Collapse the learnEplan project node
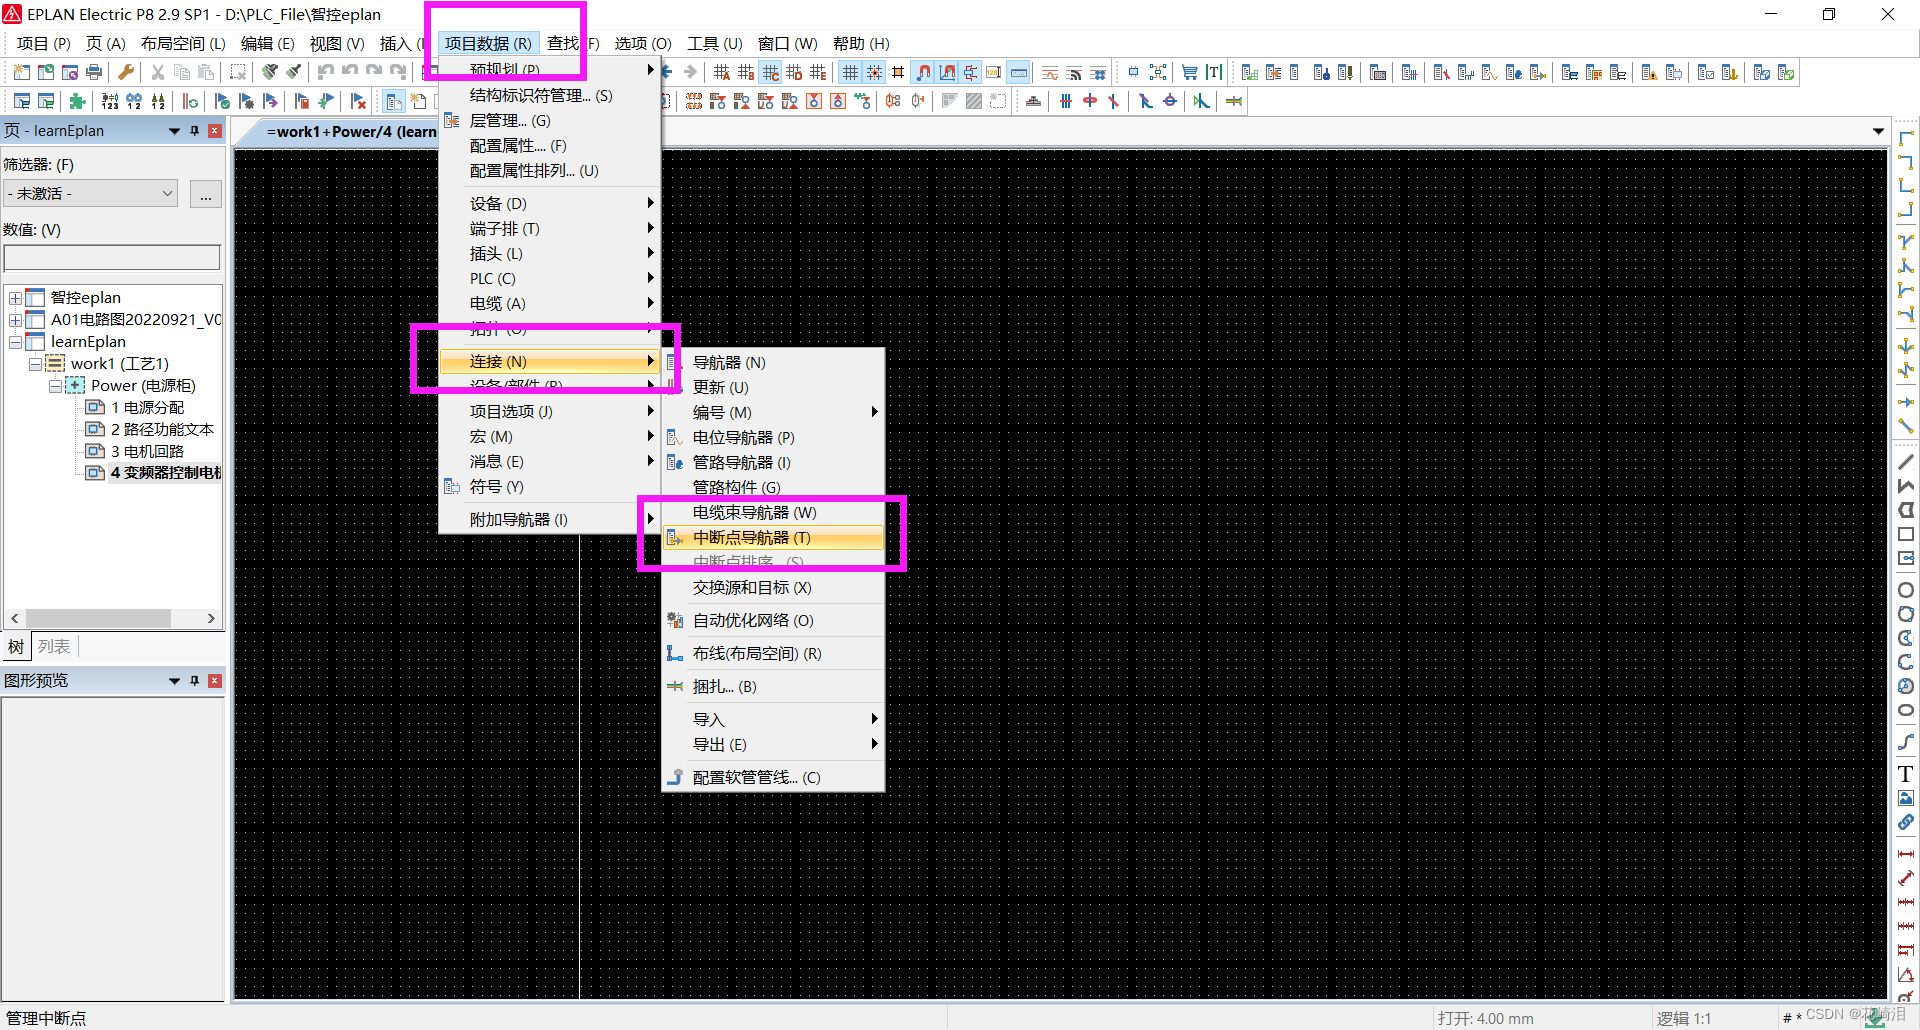The image size is (1920, 1030). click(15, 342)
